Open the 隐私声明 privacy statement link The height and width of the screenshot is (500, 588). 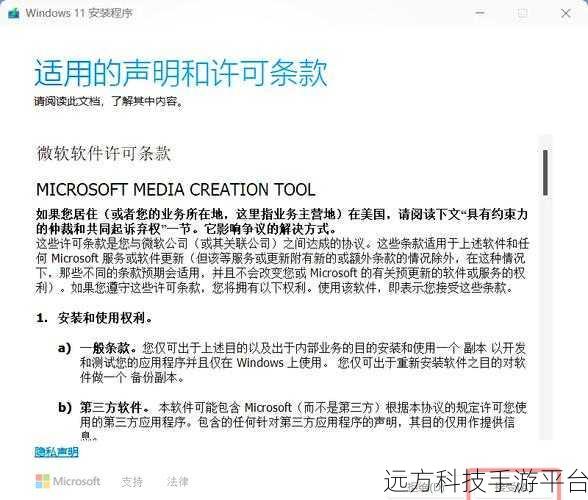57,452
